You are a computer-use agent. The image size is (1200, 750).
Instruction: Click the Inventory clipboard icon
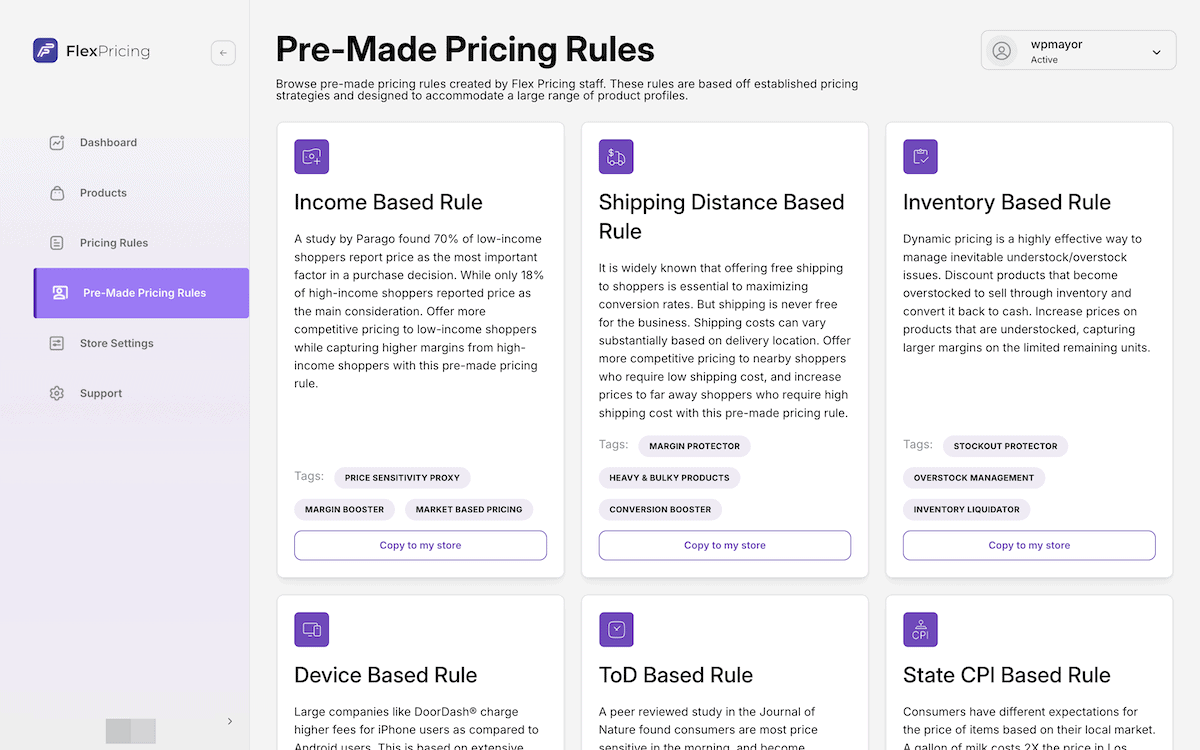[x=920, y=157]
